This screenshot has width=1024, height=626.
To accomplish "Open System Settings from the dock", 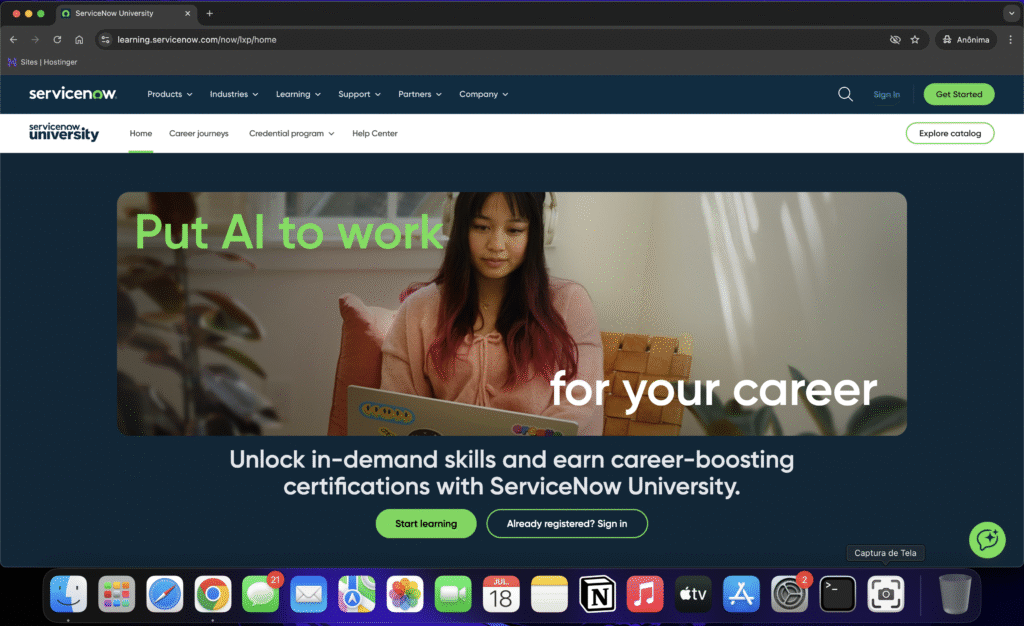I will click(x=790, y=594).
